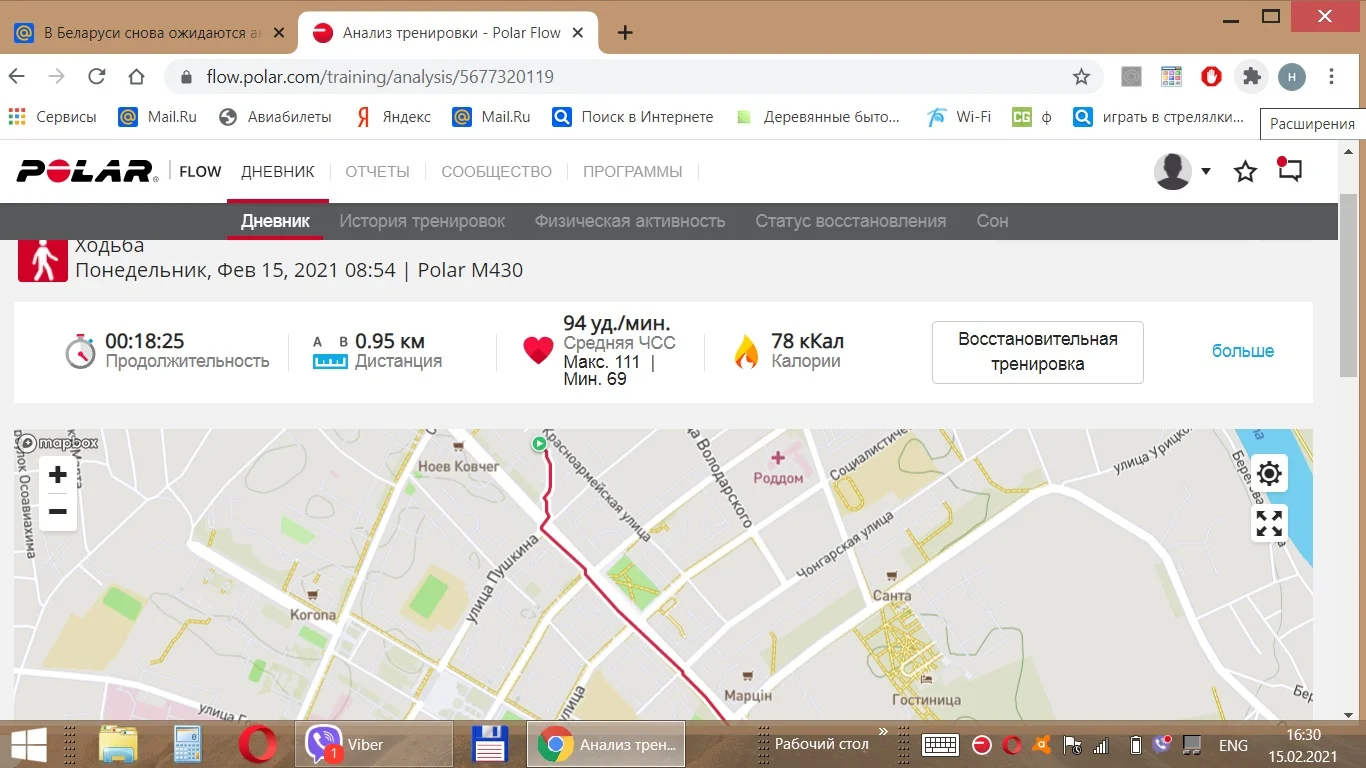The width and height of the screenshot is (1366, 768).
Task: Open the ПРОГРАММЫ menu item
Action: (x=633, y=172)
